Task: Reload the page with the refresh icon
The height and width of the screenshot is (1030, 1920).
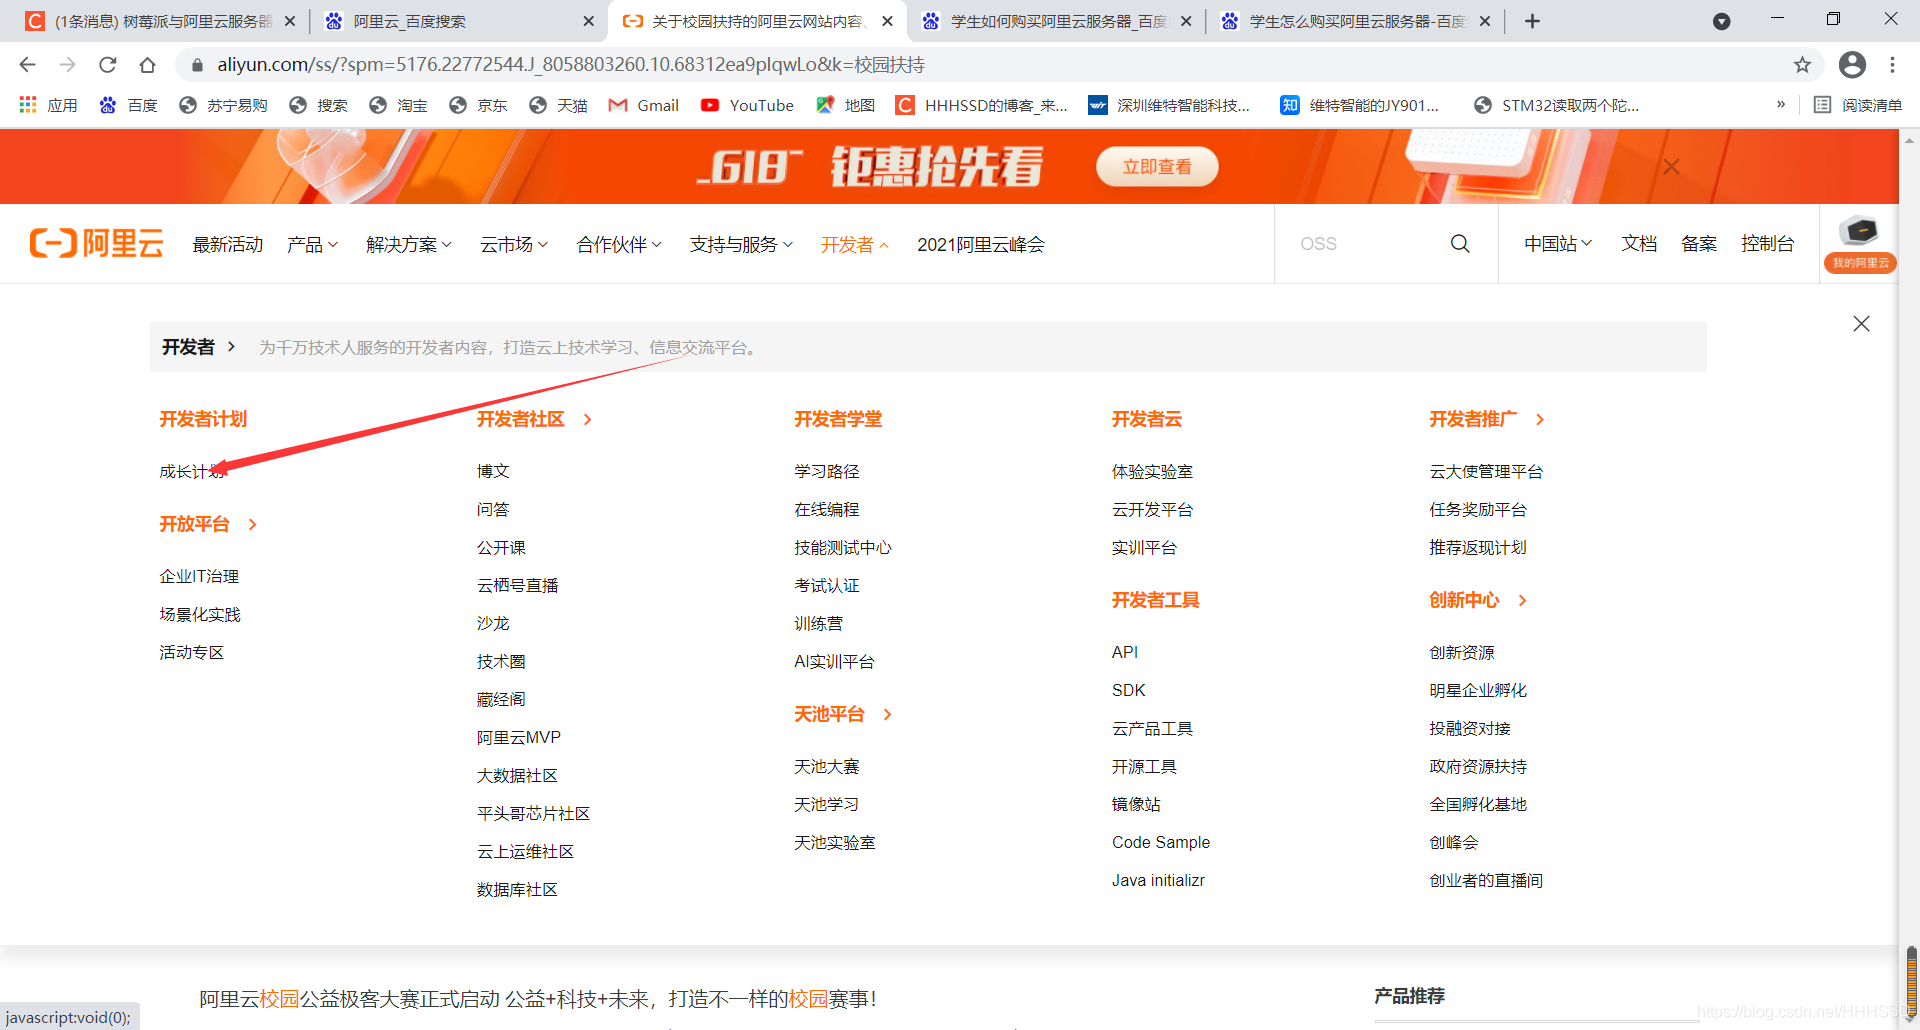Action: 107,65
